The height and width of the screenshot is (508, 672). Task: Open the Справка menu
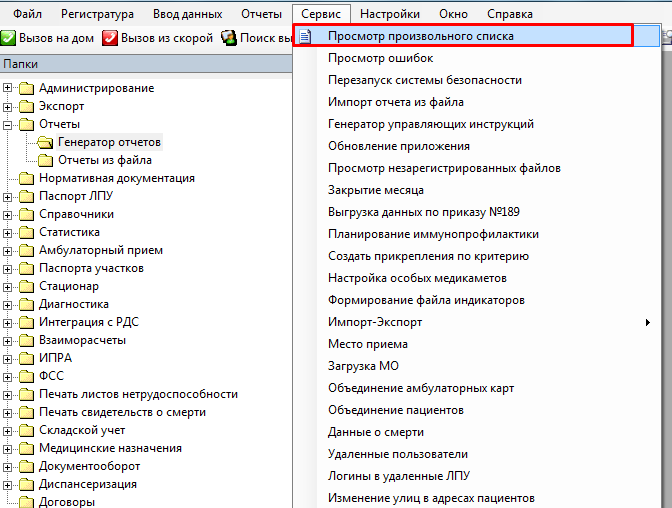pos(510,14)
